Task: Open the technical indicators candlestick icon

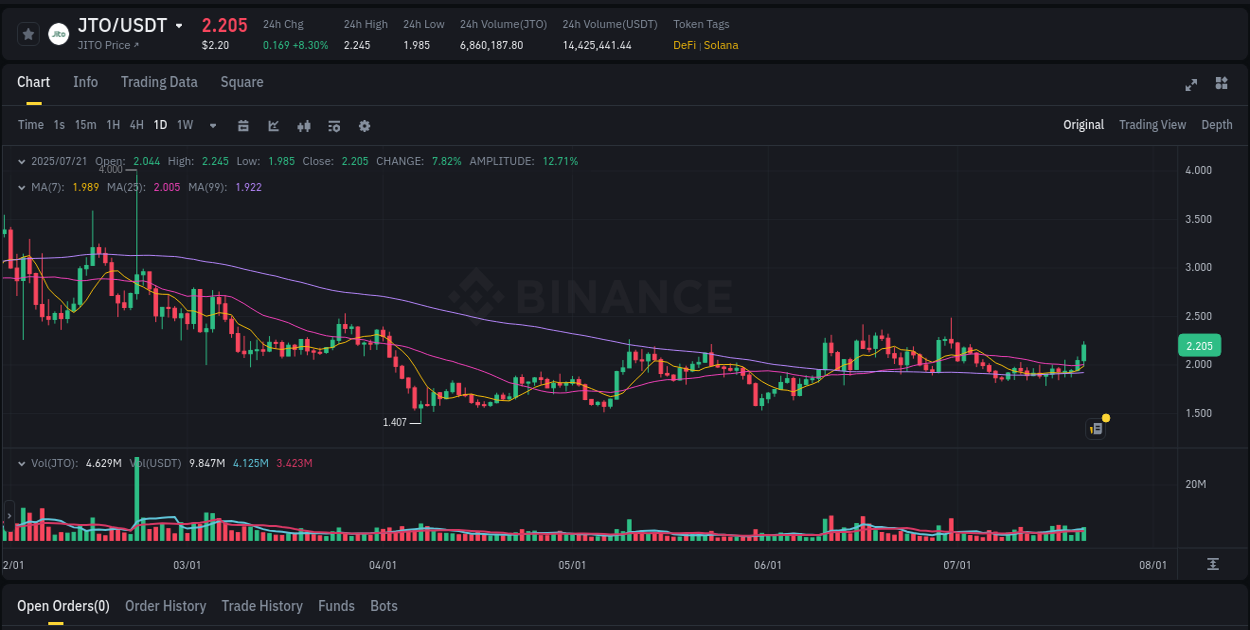Action: point(303,126)
